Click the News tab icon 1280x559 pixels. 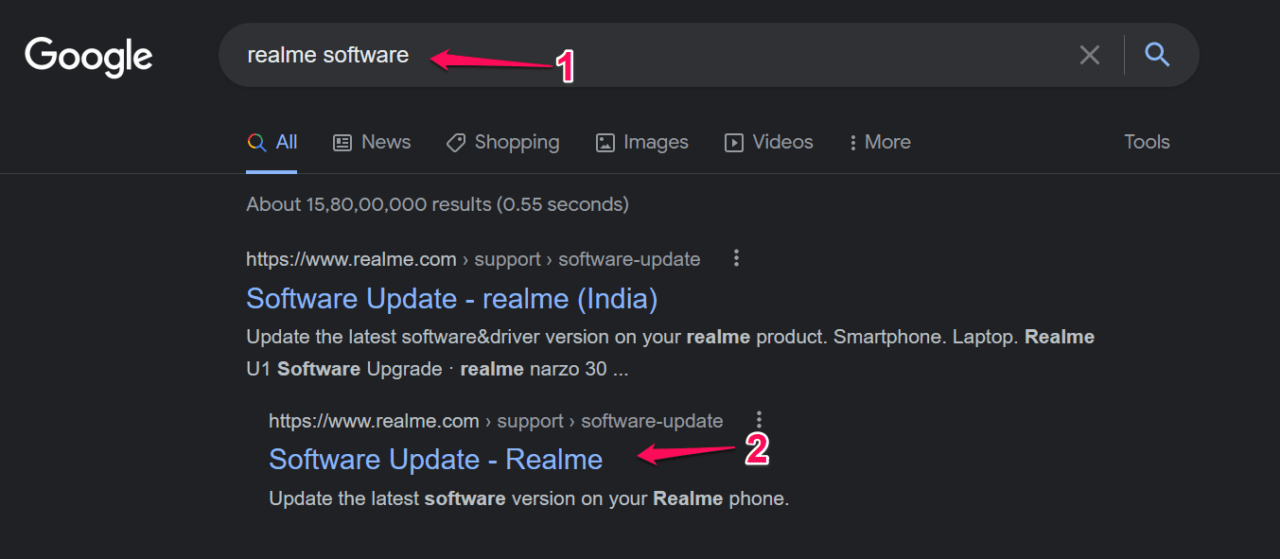(x=342, y=142)
